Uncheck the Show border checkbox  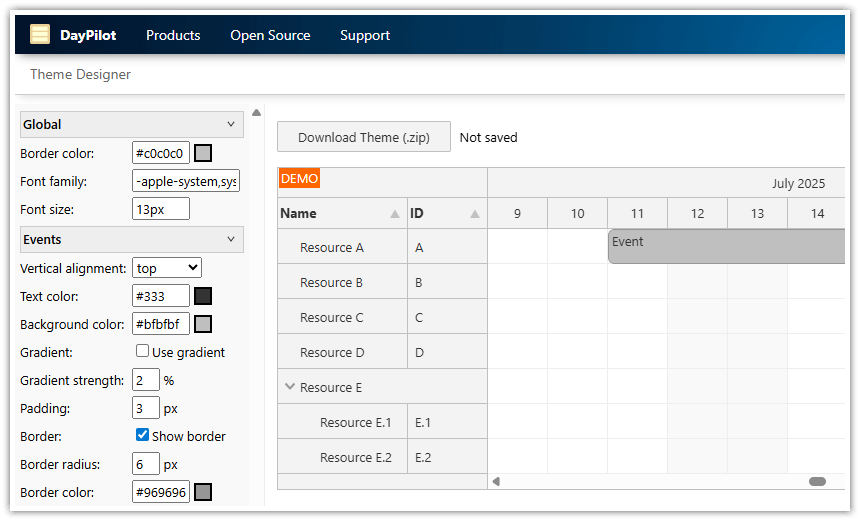coord(142,435)
